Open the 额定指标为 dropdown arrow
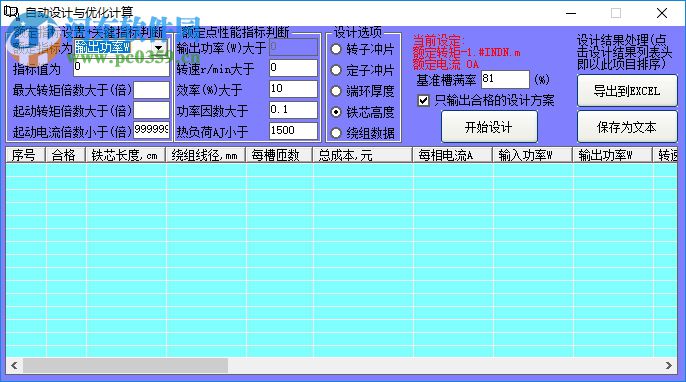The image size is (686, 382). tap(159, 48)
